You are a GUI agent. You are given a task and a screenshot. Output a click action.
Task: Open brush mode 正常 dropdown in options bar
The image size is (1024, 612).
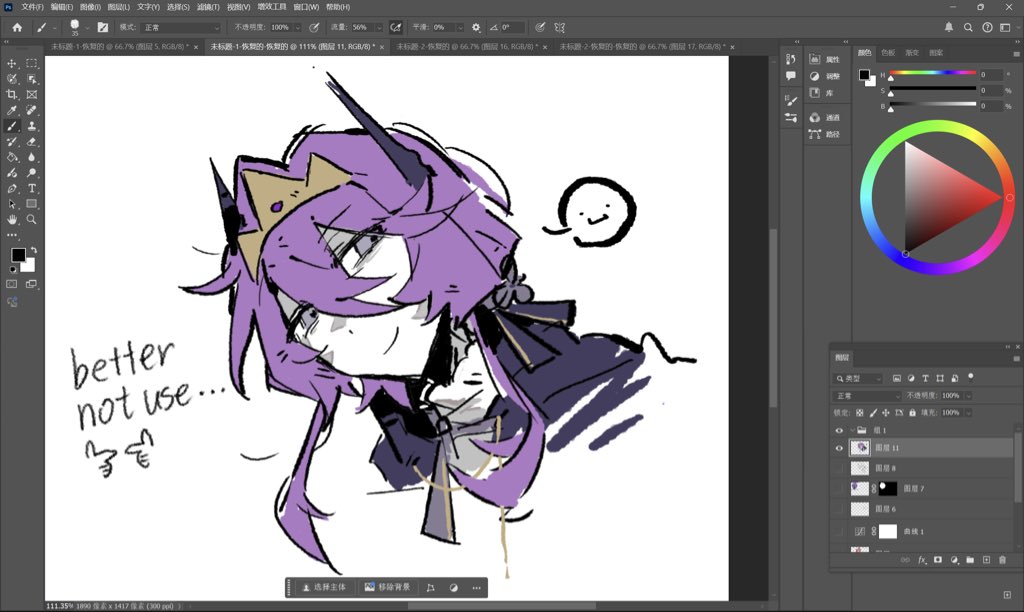[181, 27]
